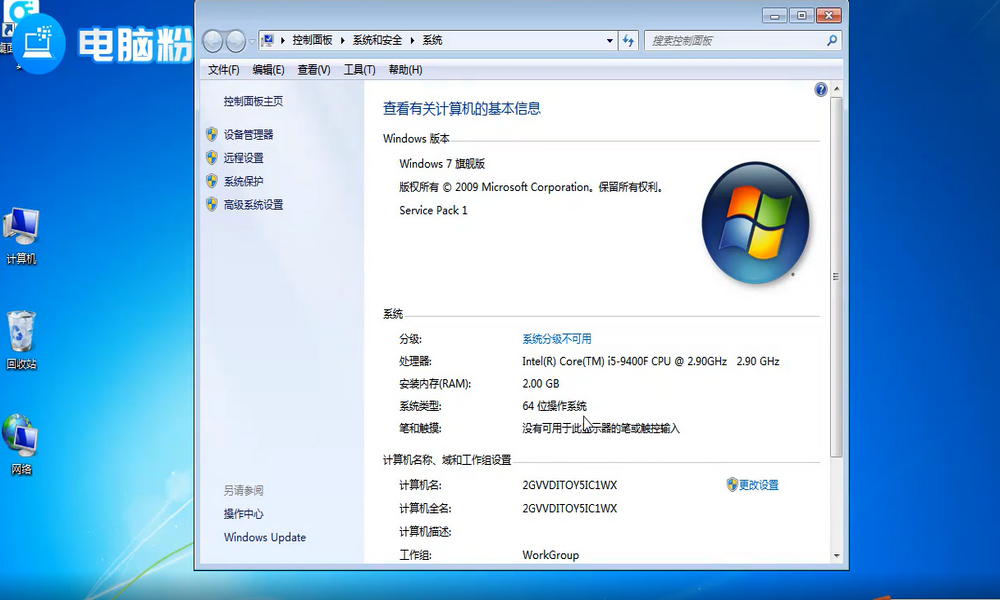
Task: Open the 编辑(E) menu
Action: point(268,70)
